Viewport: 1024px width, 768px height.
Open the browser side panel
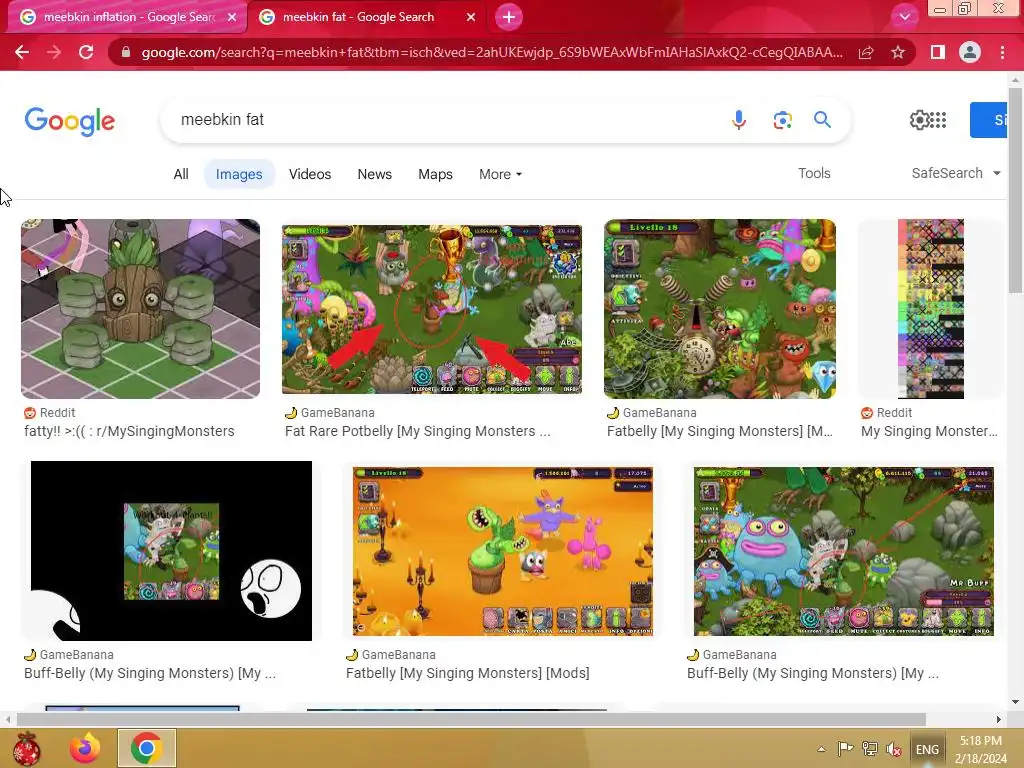pos(938,52)
